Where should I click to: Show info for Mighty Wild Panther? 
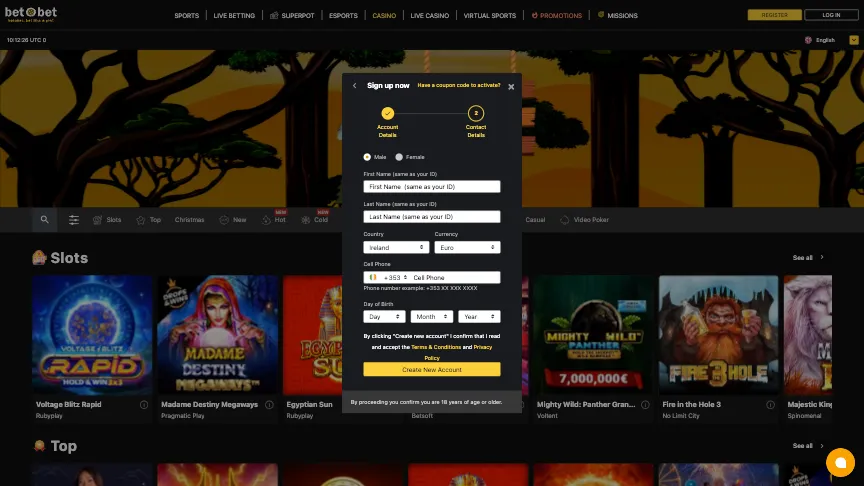[645, 404]
